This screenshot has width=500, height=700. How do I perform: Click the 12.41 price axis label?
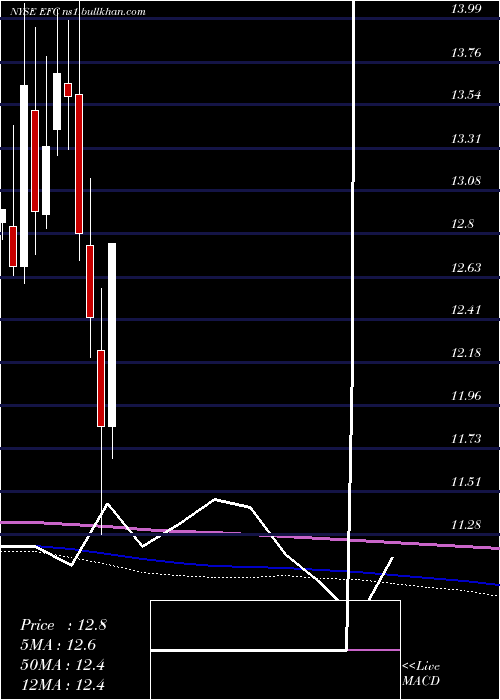coord(466,310)
